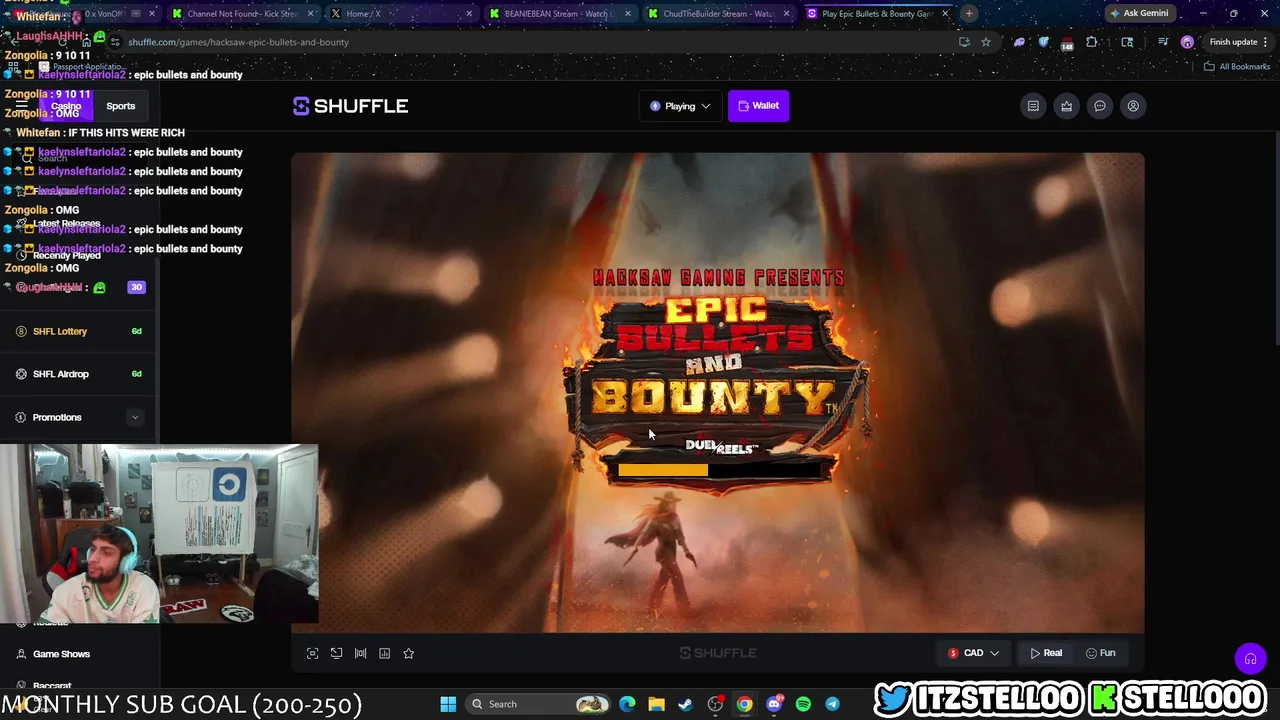Screen dimensions: 1280x720
Task: Open All Bookmarks folder
Action: [x=1237, y=66]
